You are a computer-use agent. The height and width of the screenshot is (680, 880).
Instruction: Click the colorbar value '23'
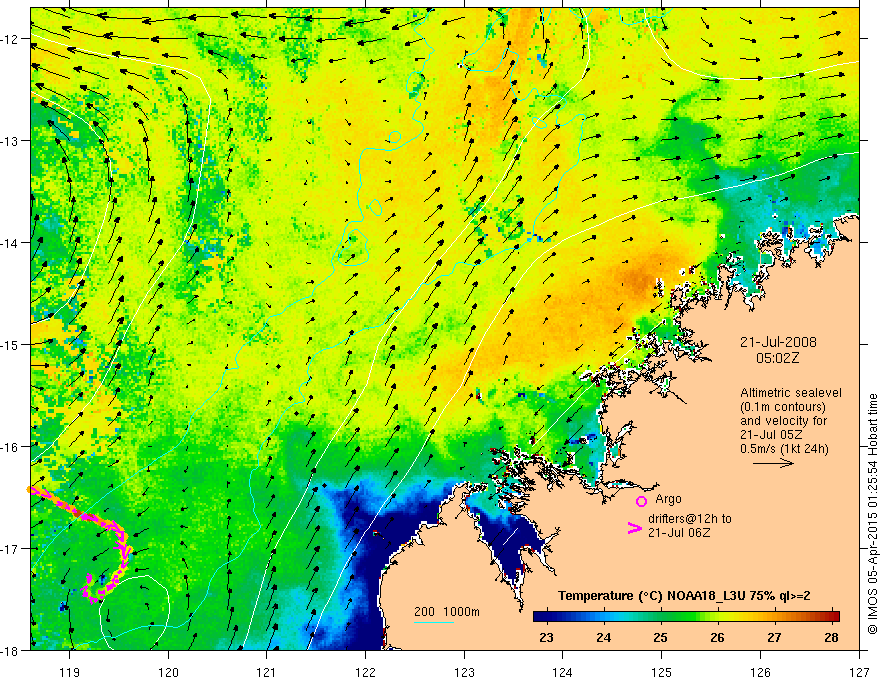click(x=546, y=637)
